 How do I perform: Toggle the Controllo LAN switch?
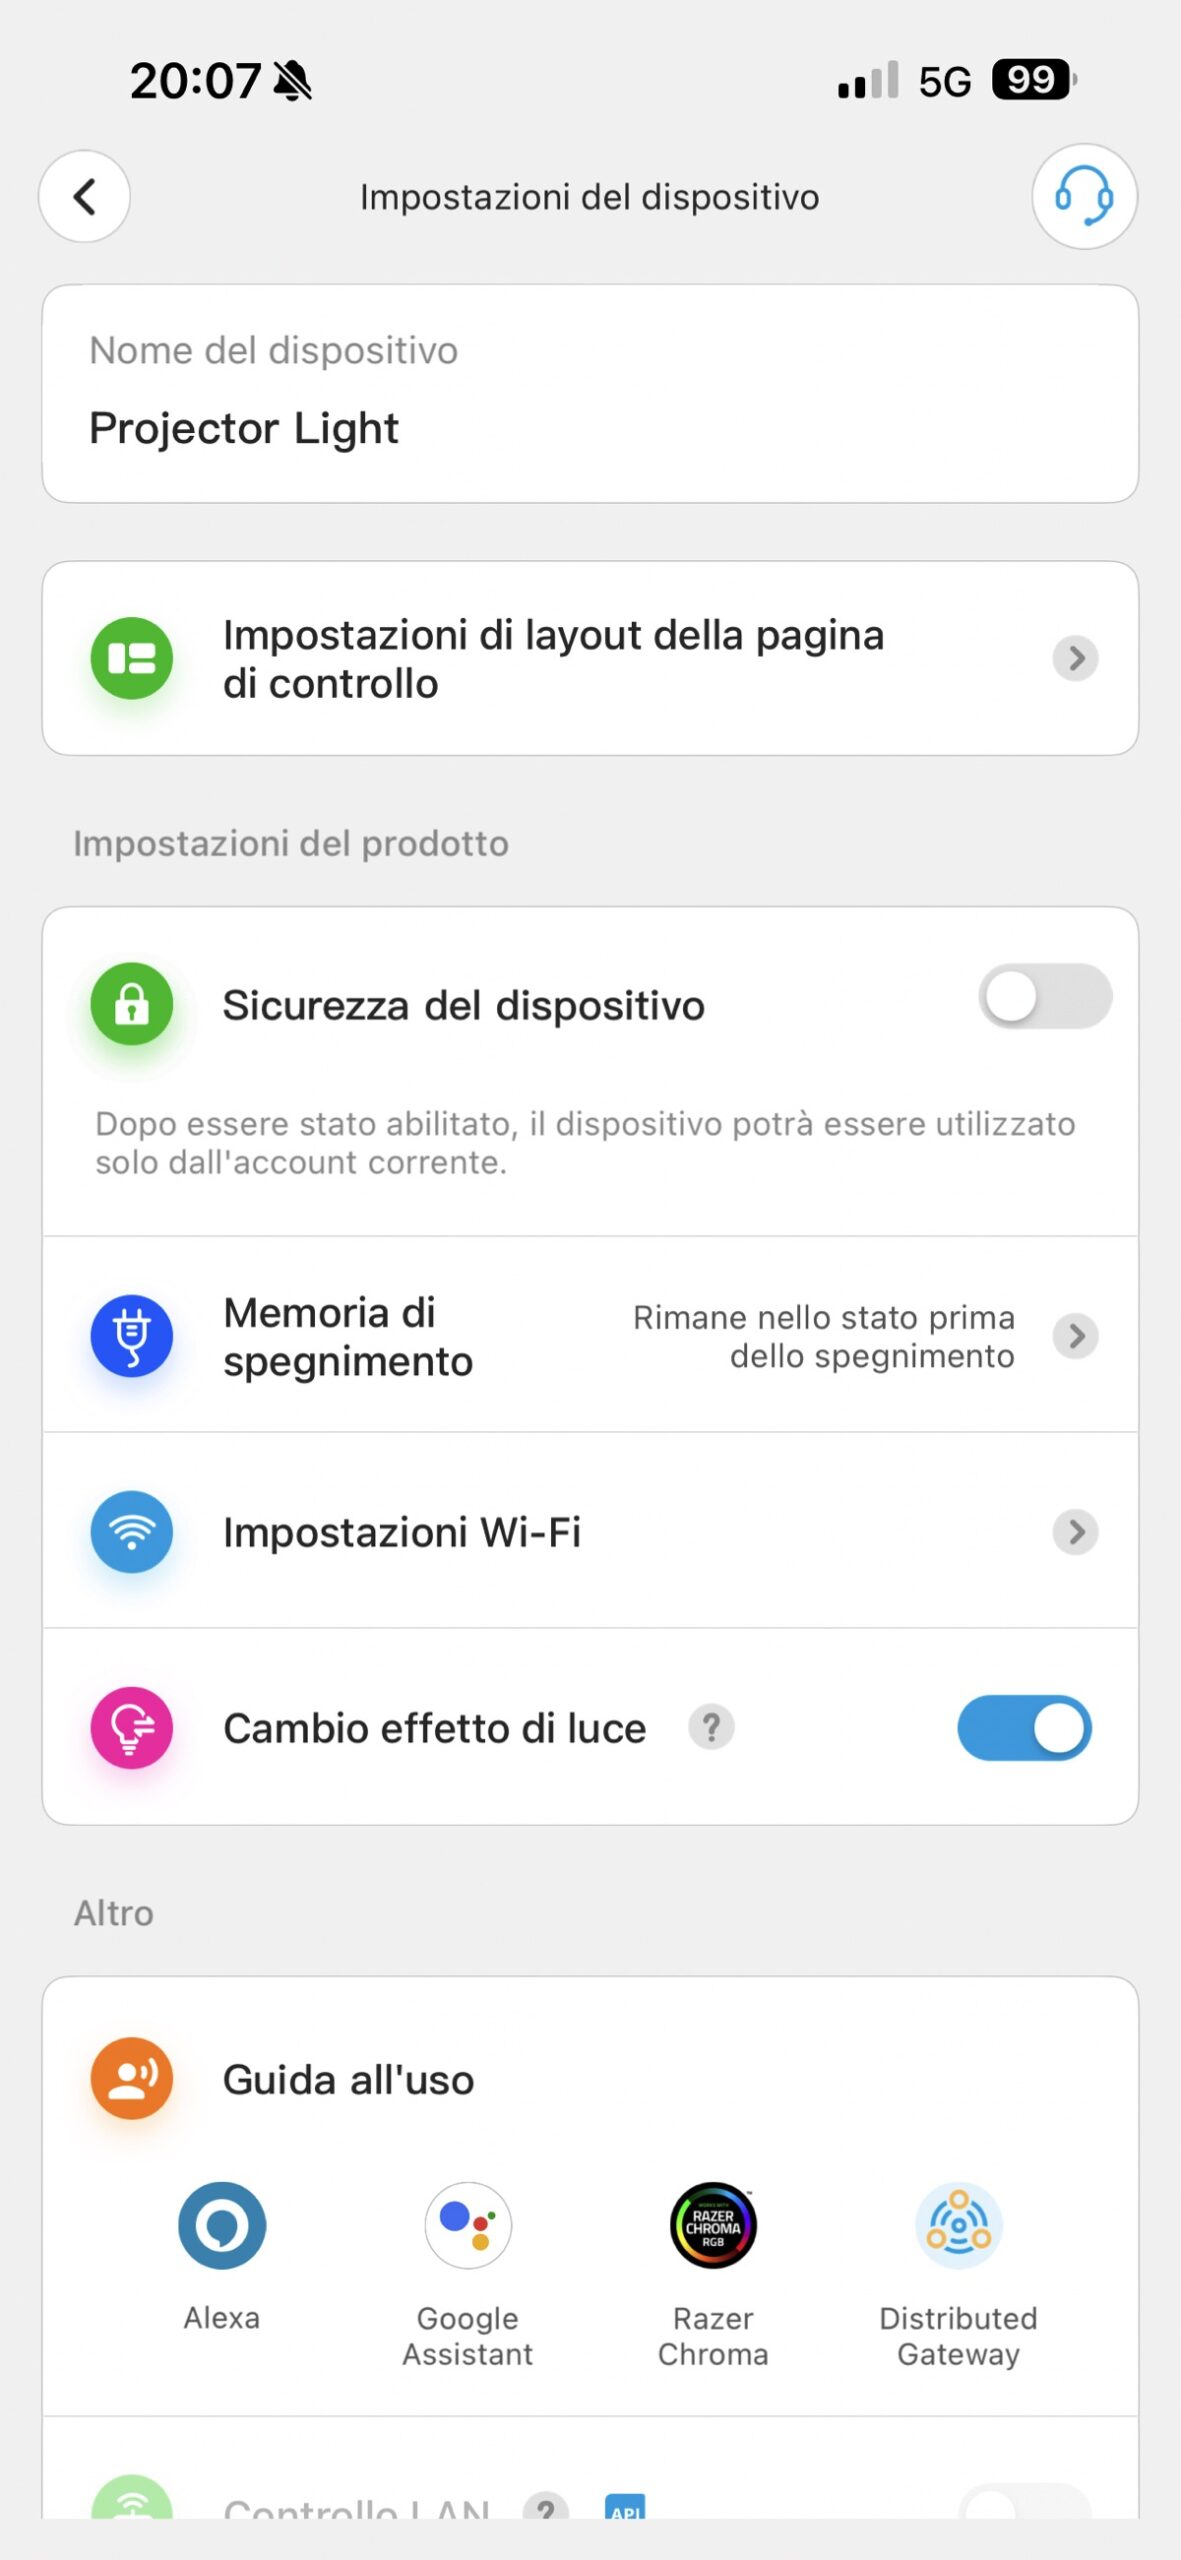(1024, 2506)
